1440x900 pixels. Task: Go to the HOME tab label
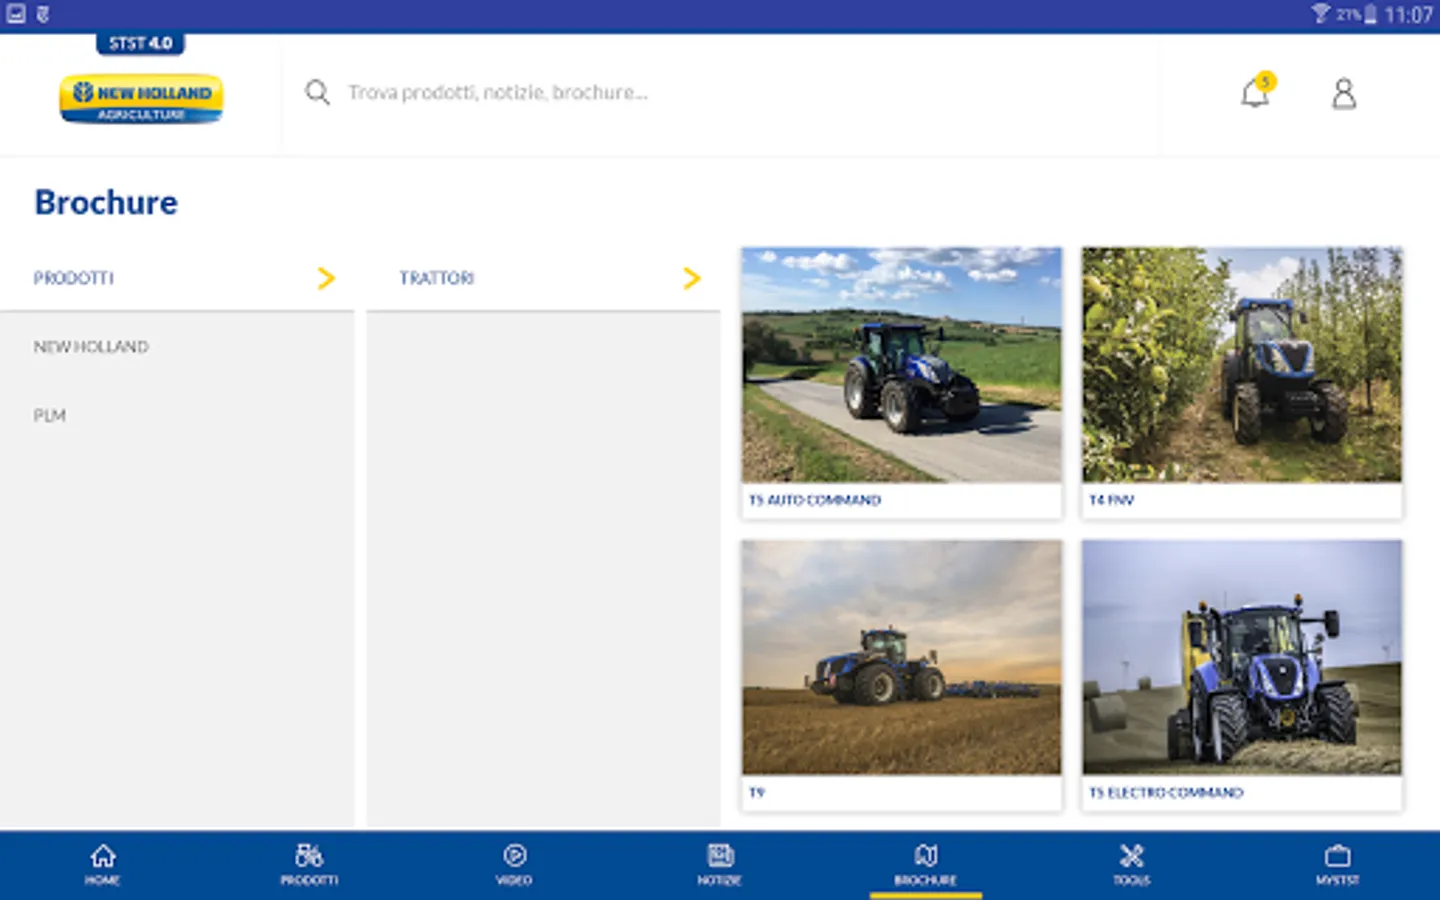103,881
